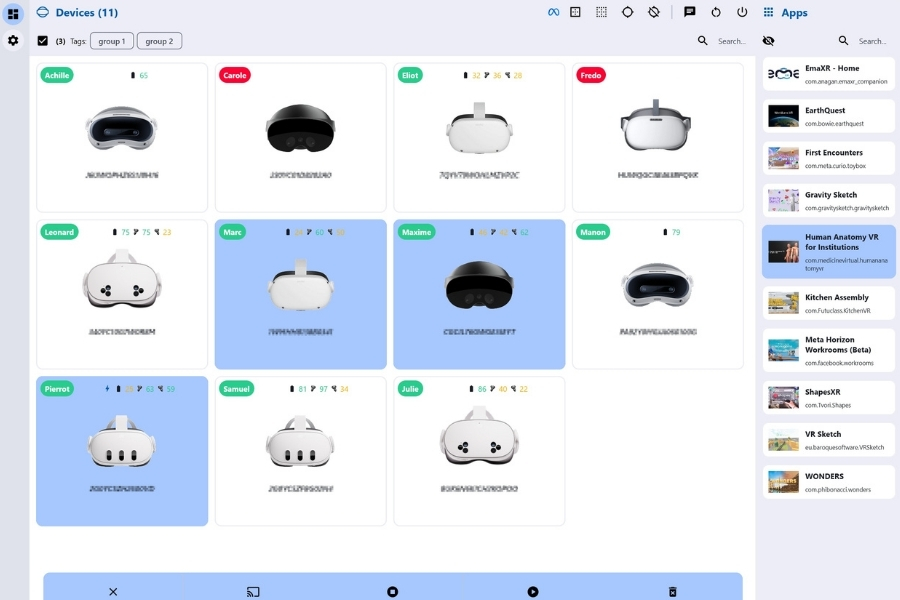900x600 pixels.
Task: Click the Achille name badge
Action: point(57,75)
